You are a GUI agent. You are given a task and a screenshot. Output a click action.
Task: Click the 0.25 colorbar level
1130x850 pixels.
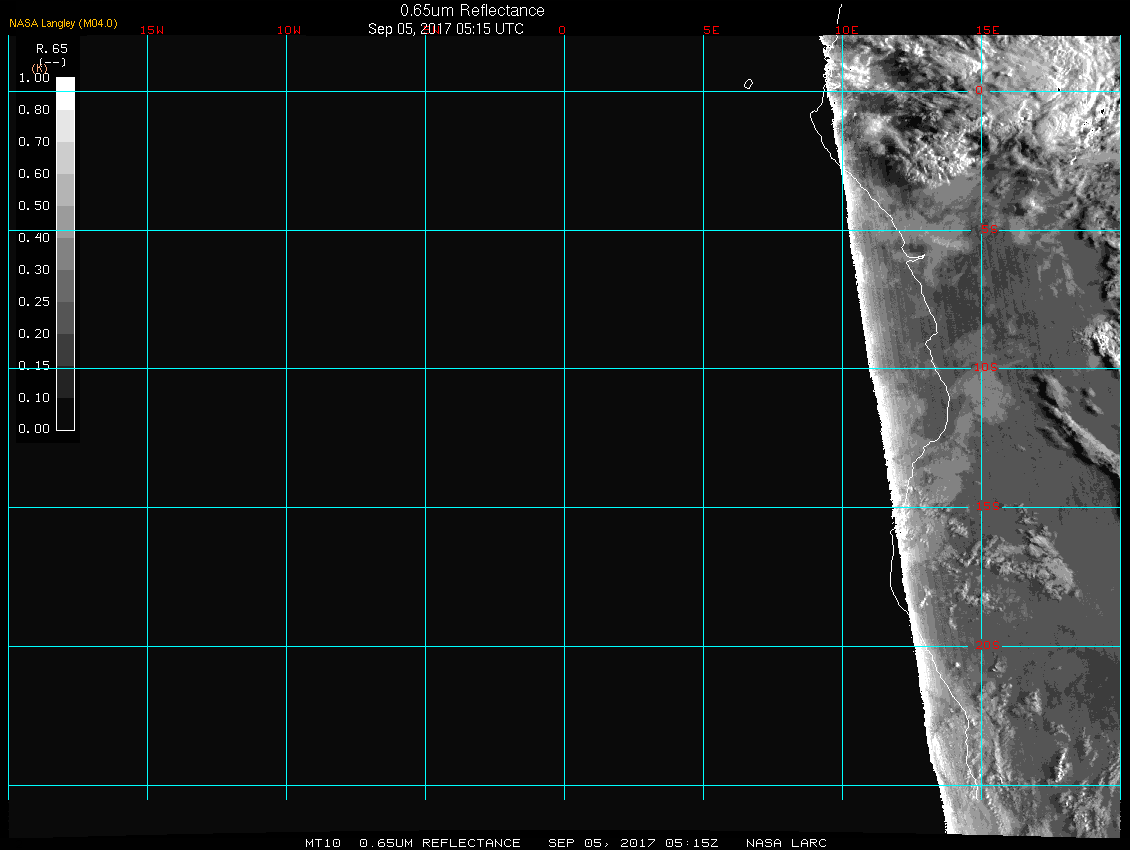[65, 308]
